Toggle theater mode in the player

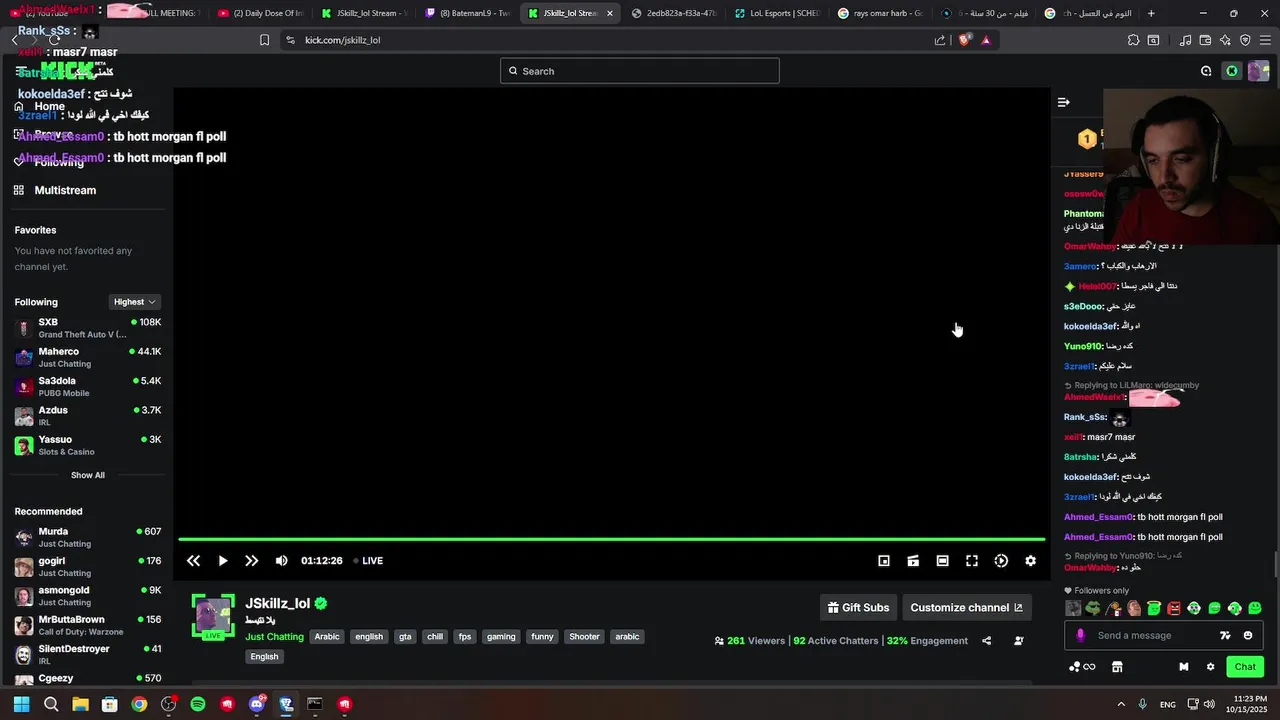click(x=942, y=561)
